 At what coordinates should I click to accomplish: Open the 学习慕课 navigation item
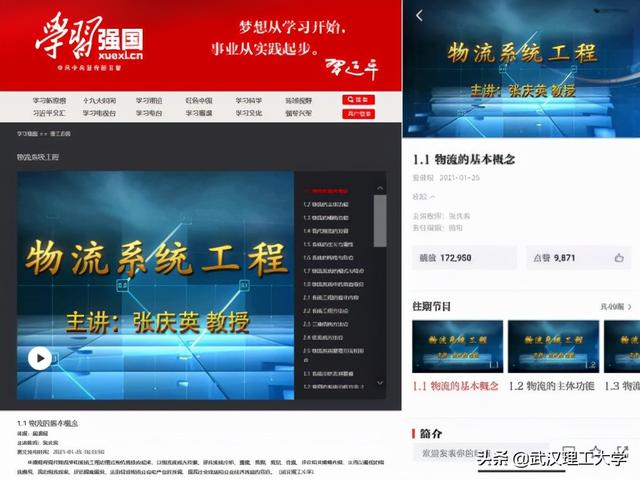[199, 113]
